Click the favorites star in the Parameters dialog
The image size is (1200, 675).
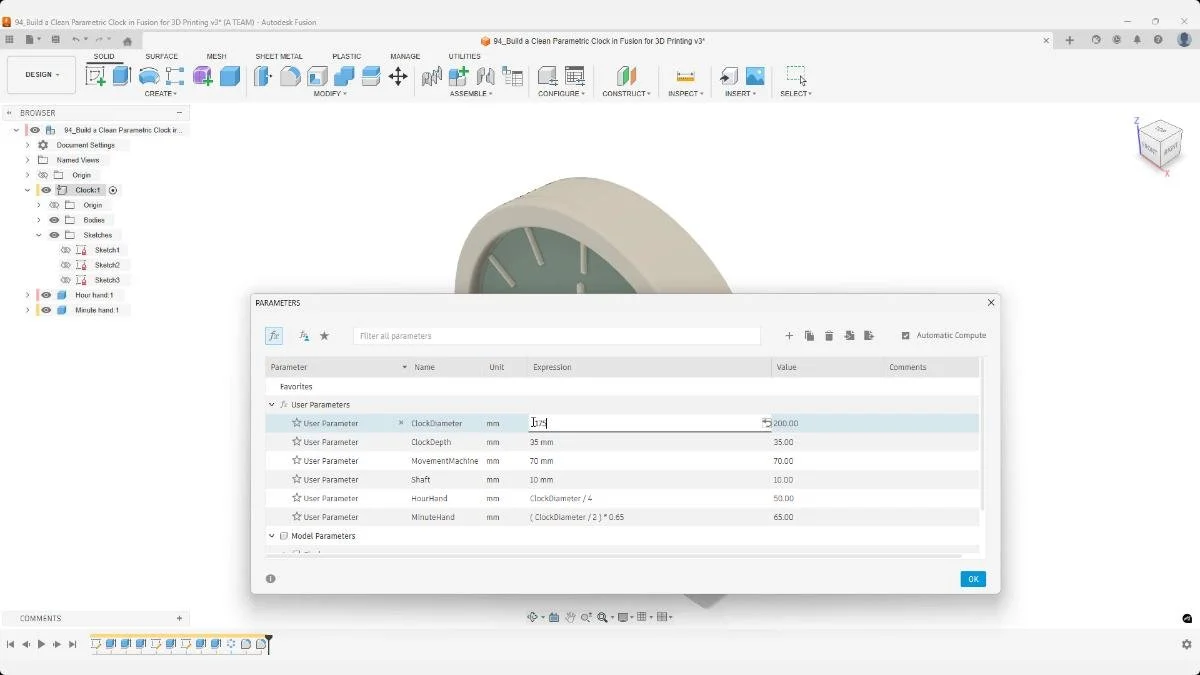point(322,336)
